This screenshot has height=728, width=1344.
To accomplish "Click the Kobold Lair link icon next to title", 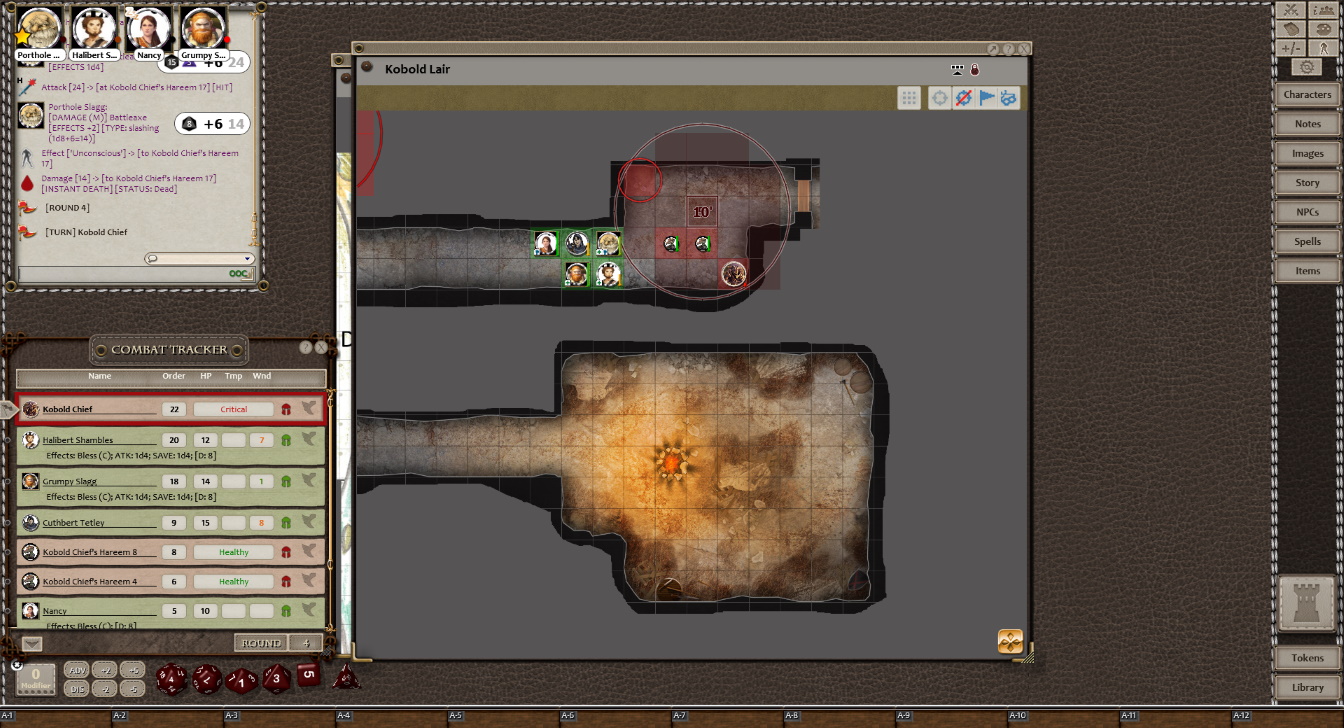I will click(367, 68).
